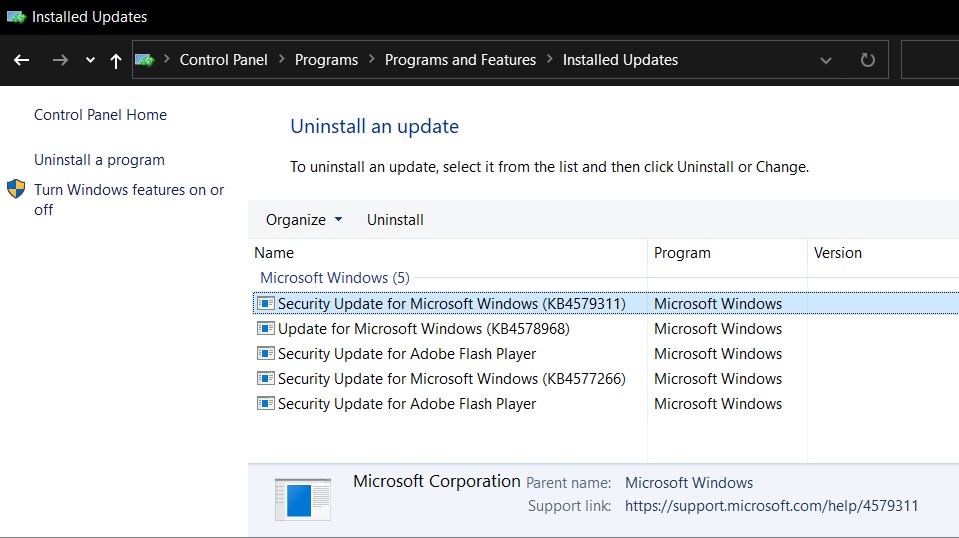Open support link for help 4579311

point(771,506)
